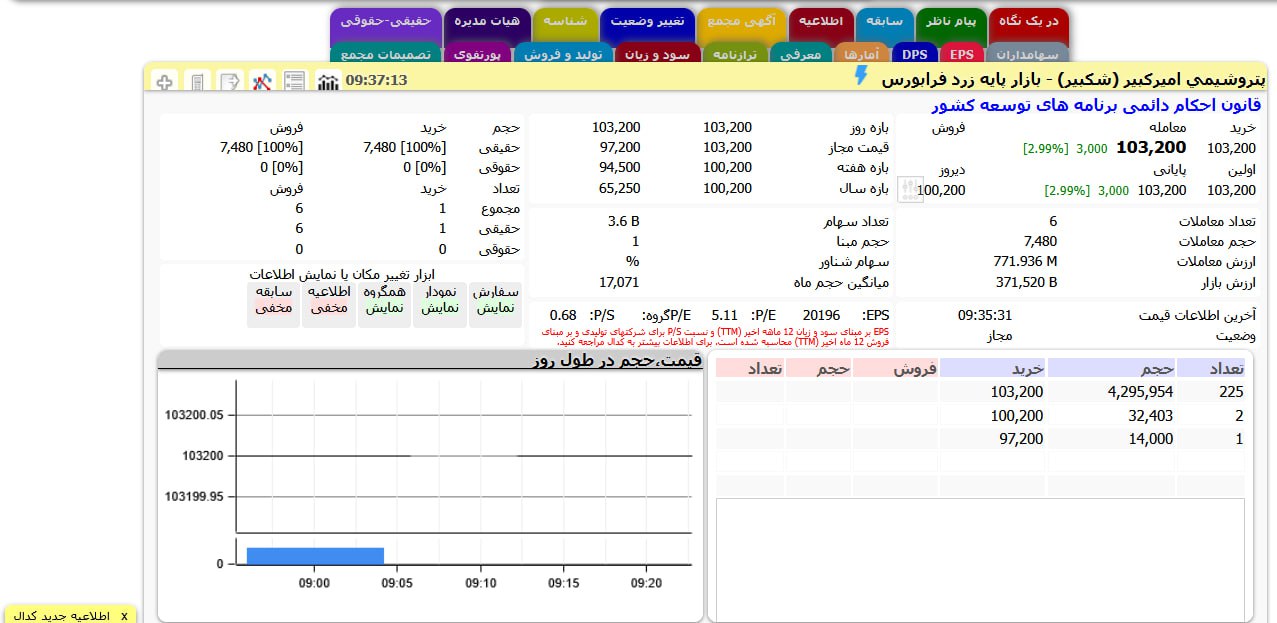Close the اطلاعیه جدید کدال notification with x
Viewport: 1277px width, 623px height.
tap(124, 615)
